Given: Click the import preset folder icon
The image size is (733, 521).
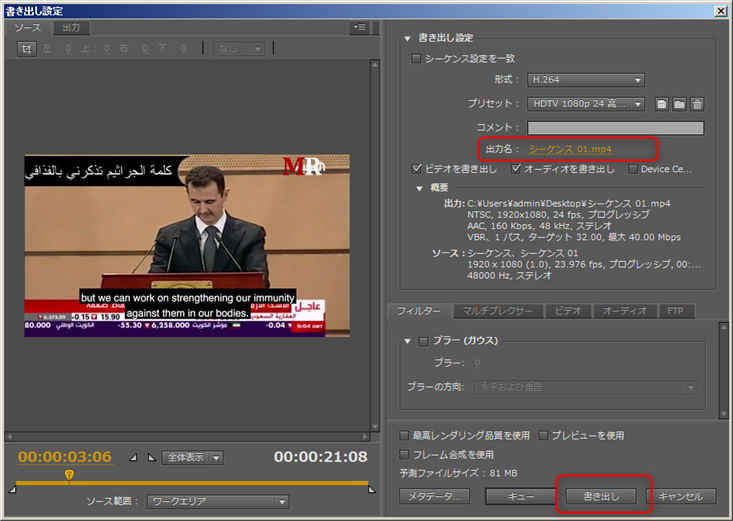Looking at the screenshot, I should [x=679, y=104].
